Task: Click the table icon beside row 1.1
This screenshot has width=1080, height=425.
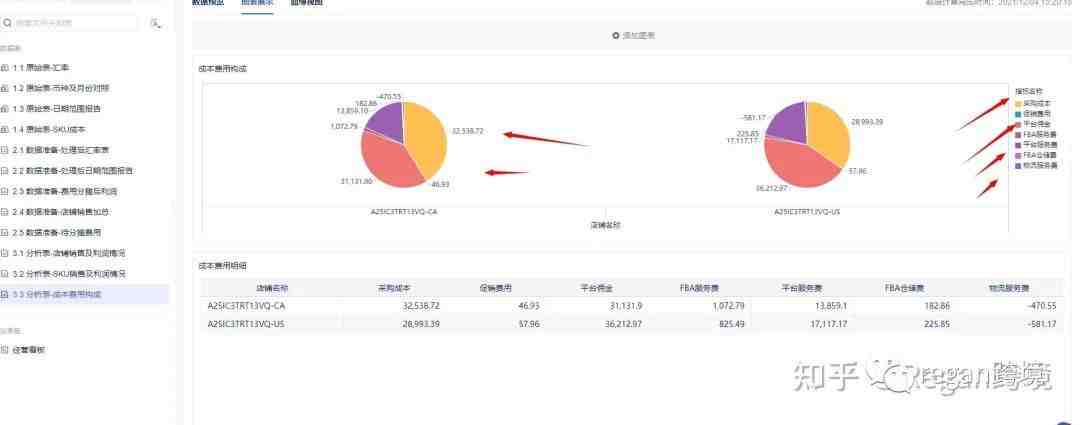Action: click(x=5, y=68)
